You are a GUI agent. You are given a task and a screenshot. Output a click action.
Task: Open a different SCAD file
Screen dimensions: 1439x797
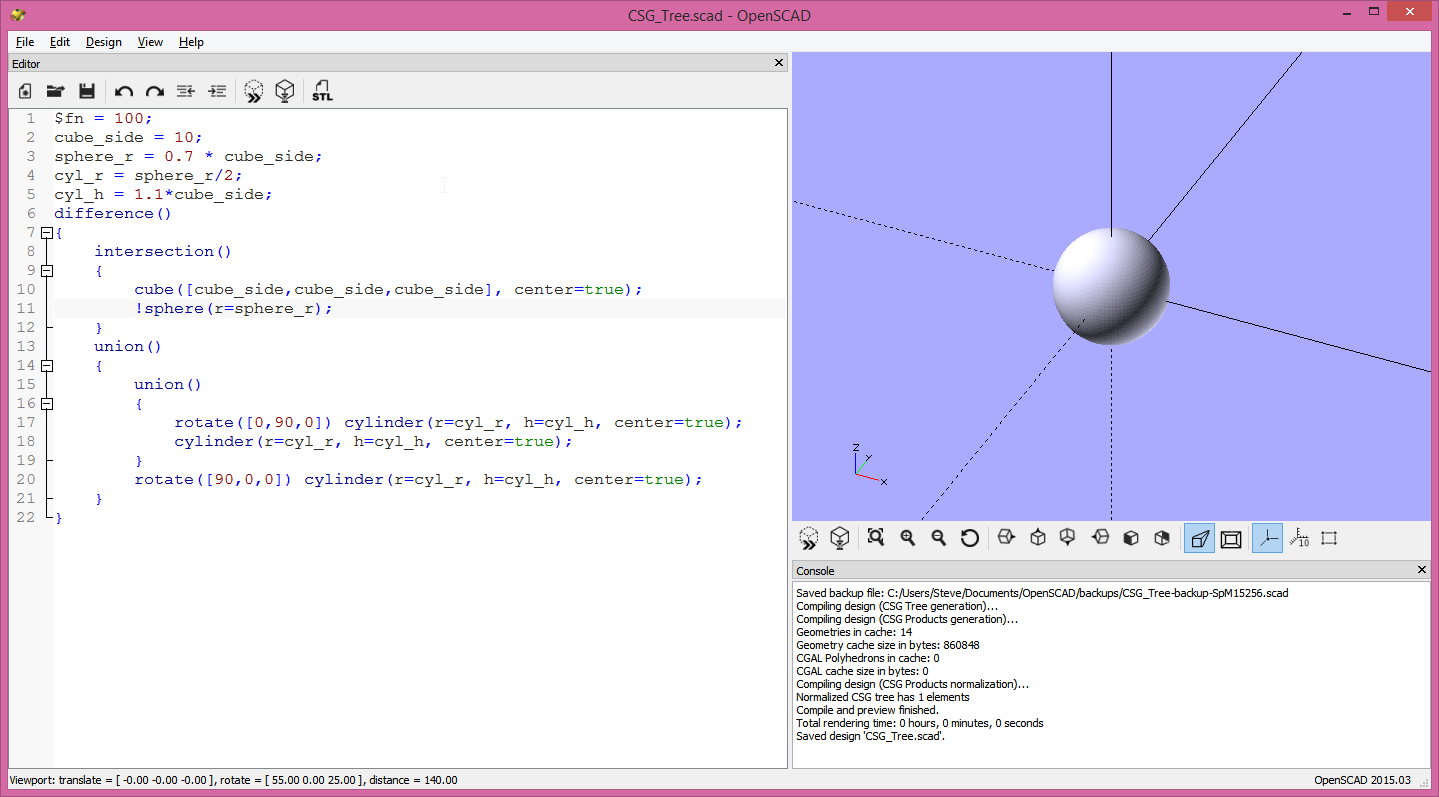pos(55,90)
